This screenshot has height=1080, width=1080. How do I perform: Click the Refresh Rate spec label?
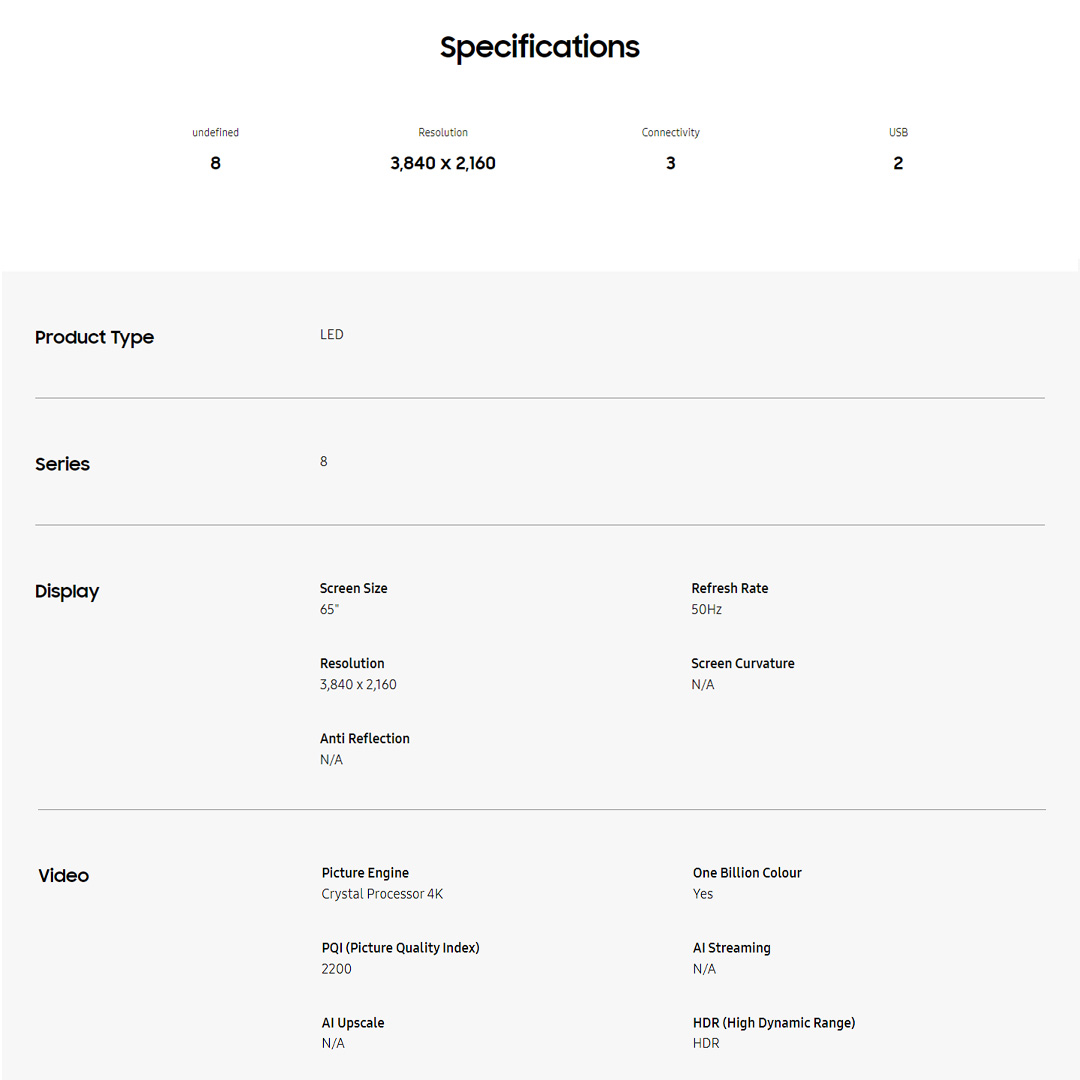pos(729,588)
